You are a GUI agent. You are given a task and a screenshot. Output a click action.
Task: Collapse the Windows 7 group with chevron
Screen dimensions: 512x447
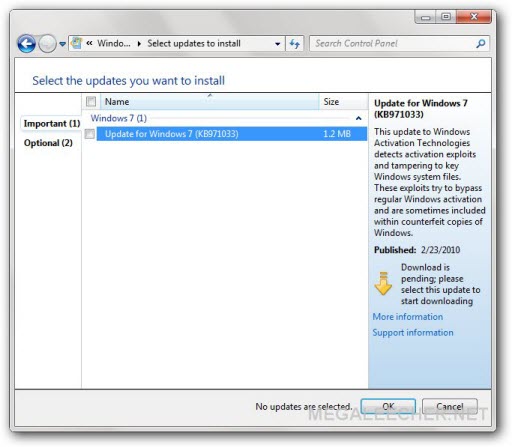click(x=359, y=118)
